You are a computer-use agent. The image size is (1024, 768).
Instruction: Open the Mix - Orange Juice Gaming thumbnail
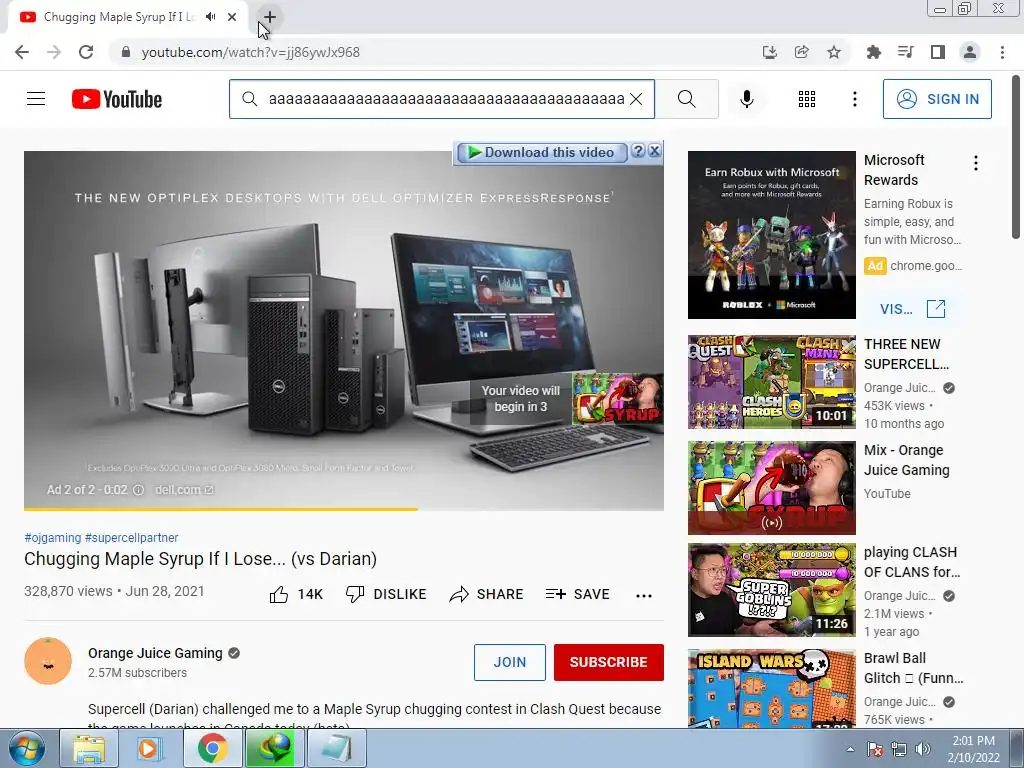click(771, 488)
